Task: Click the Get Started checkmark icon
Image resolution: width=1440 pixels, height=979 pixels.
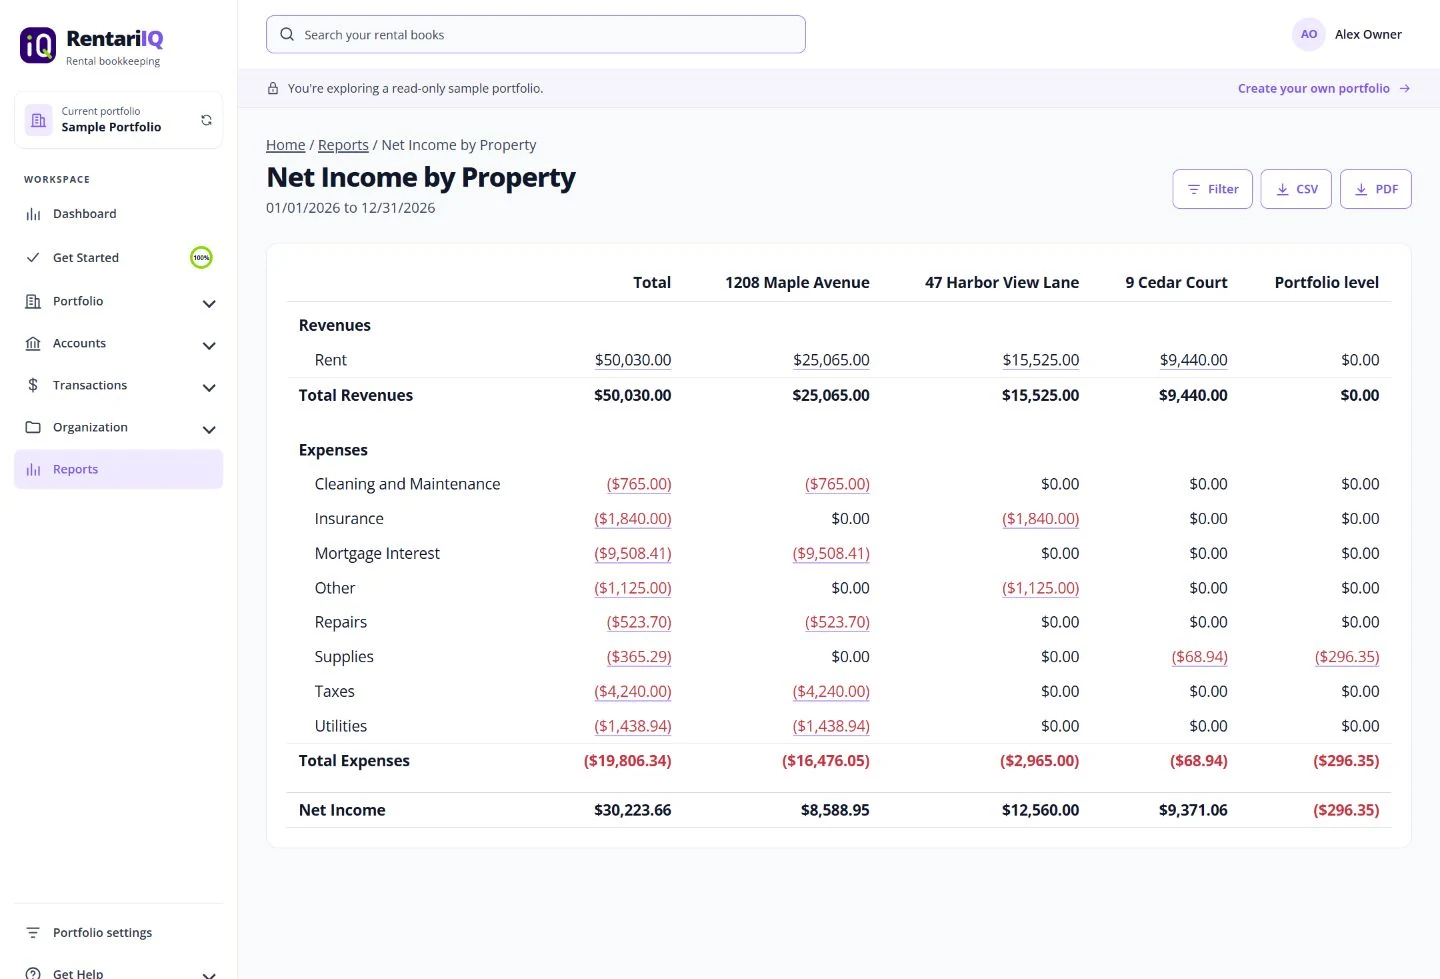Action: 33,258
